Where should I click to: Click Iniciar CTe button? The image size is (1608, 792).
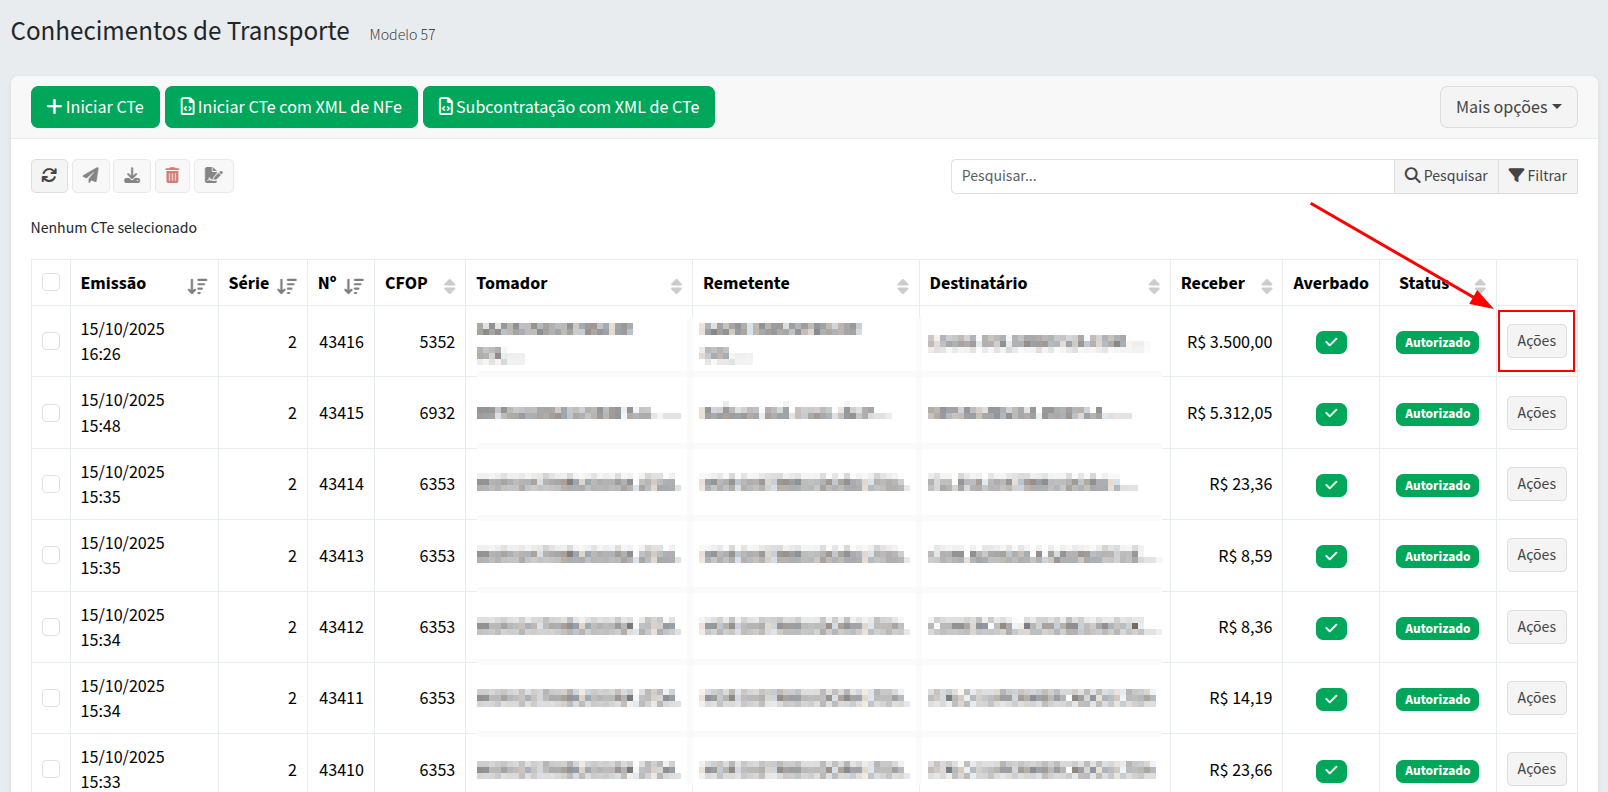pos(95,107)
